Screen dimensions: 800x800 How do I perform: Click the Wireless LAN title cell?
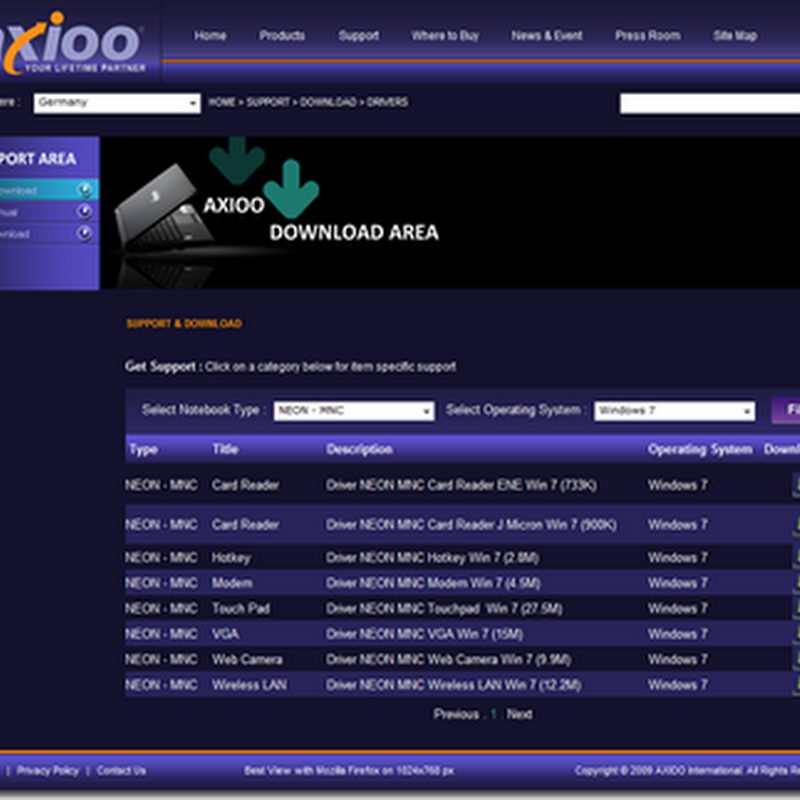point(249,685)
